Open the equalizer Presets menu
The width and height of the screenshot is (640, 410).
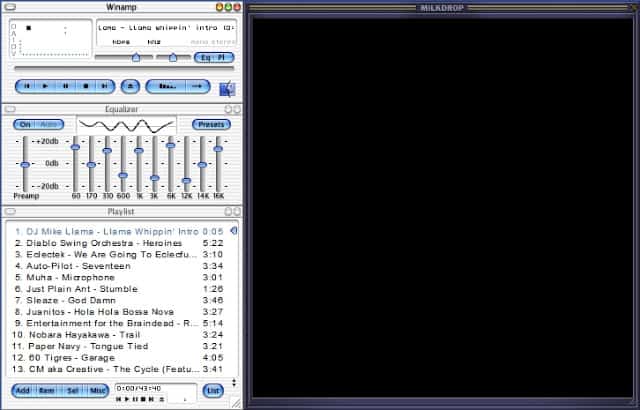[x=211, y=124]
